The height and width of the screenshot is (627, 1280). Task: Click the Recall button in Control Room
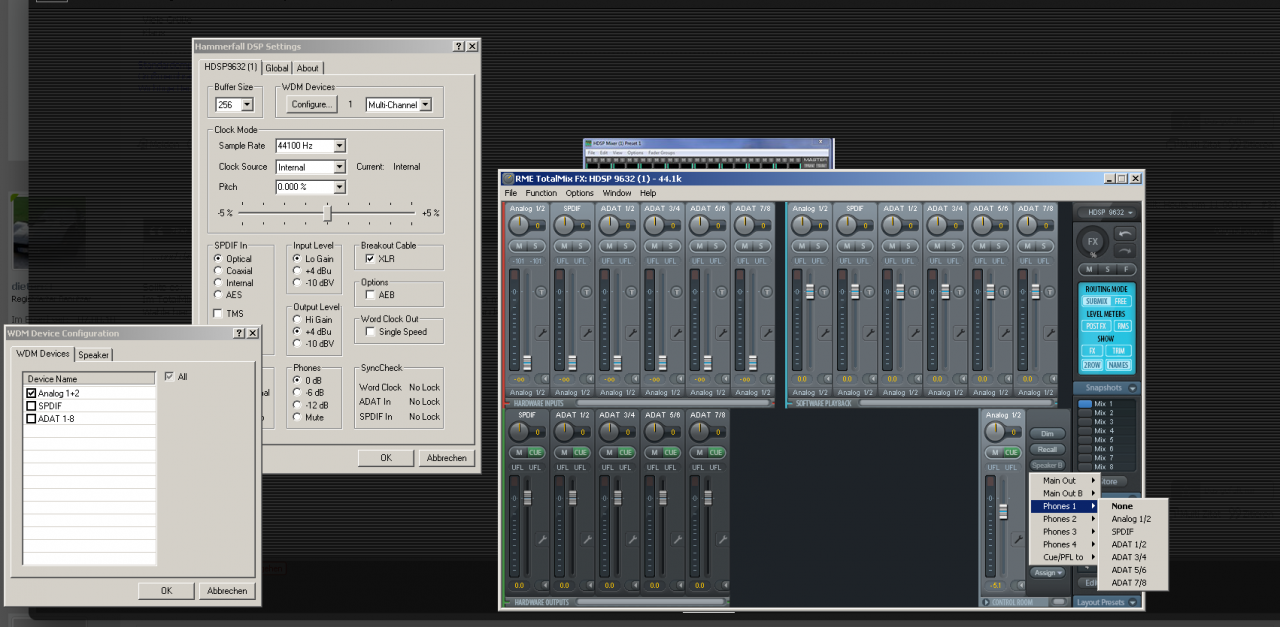[1047, 449]
